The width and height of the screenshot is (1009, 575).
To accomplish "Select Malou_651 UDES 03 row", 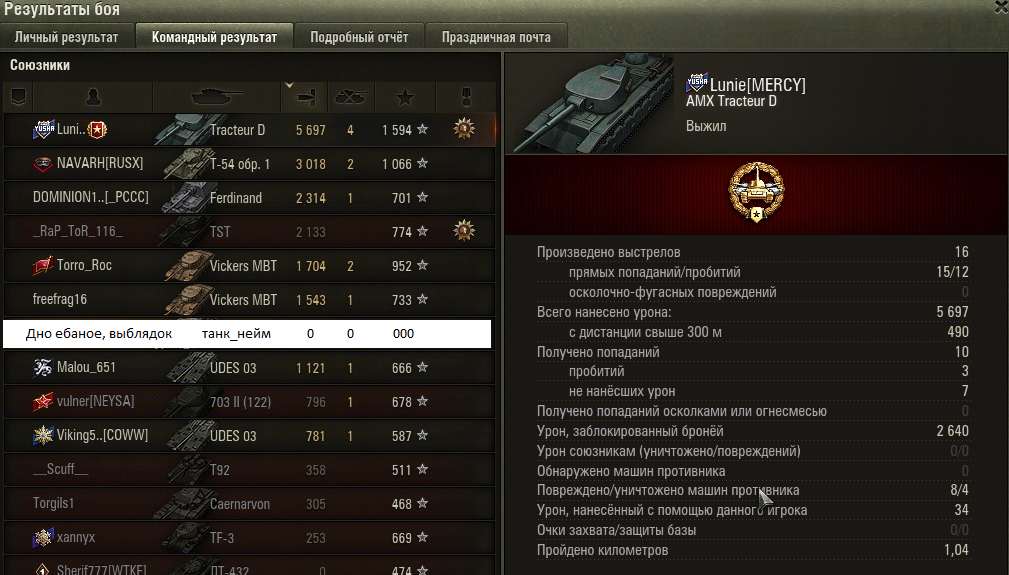I will (250, 367).
